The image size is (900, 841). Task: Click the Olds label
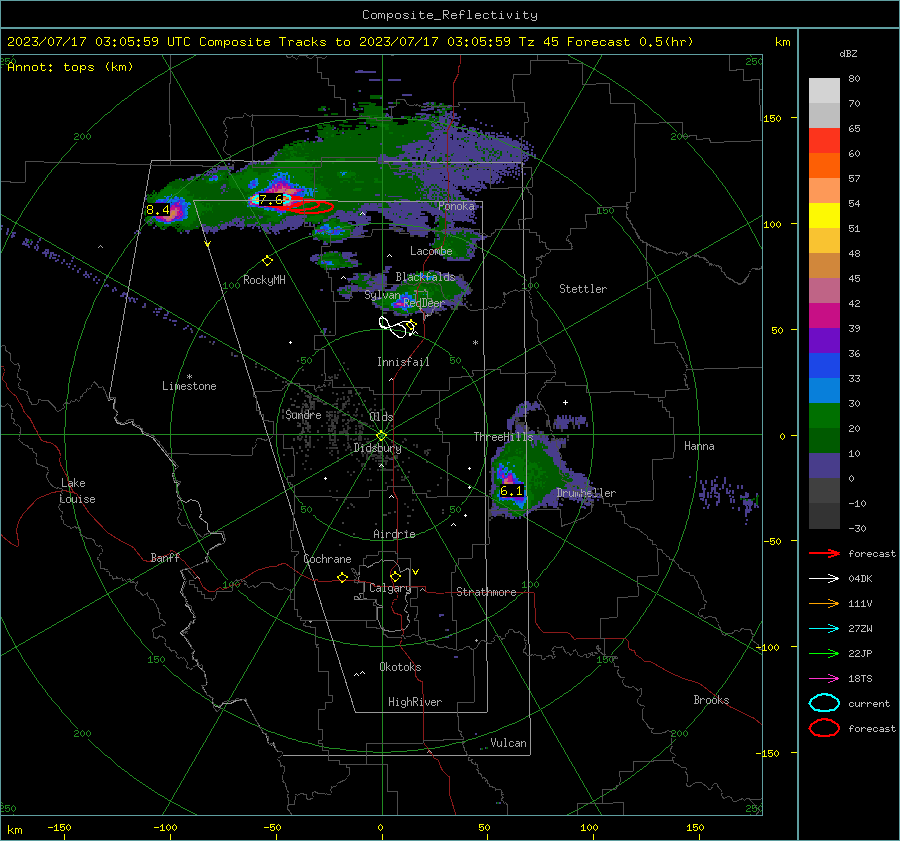click(381, 417)
